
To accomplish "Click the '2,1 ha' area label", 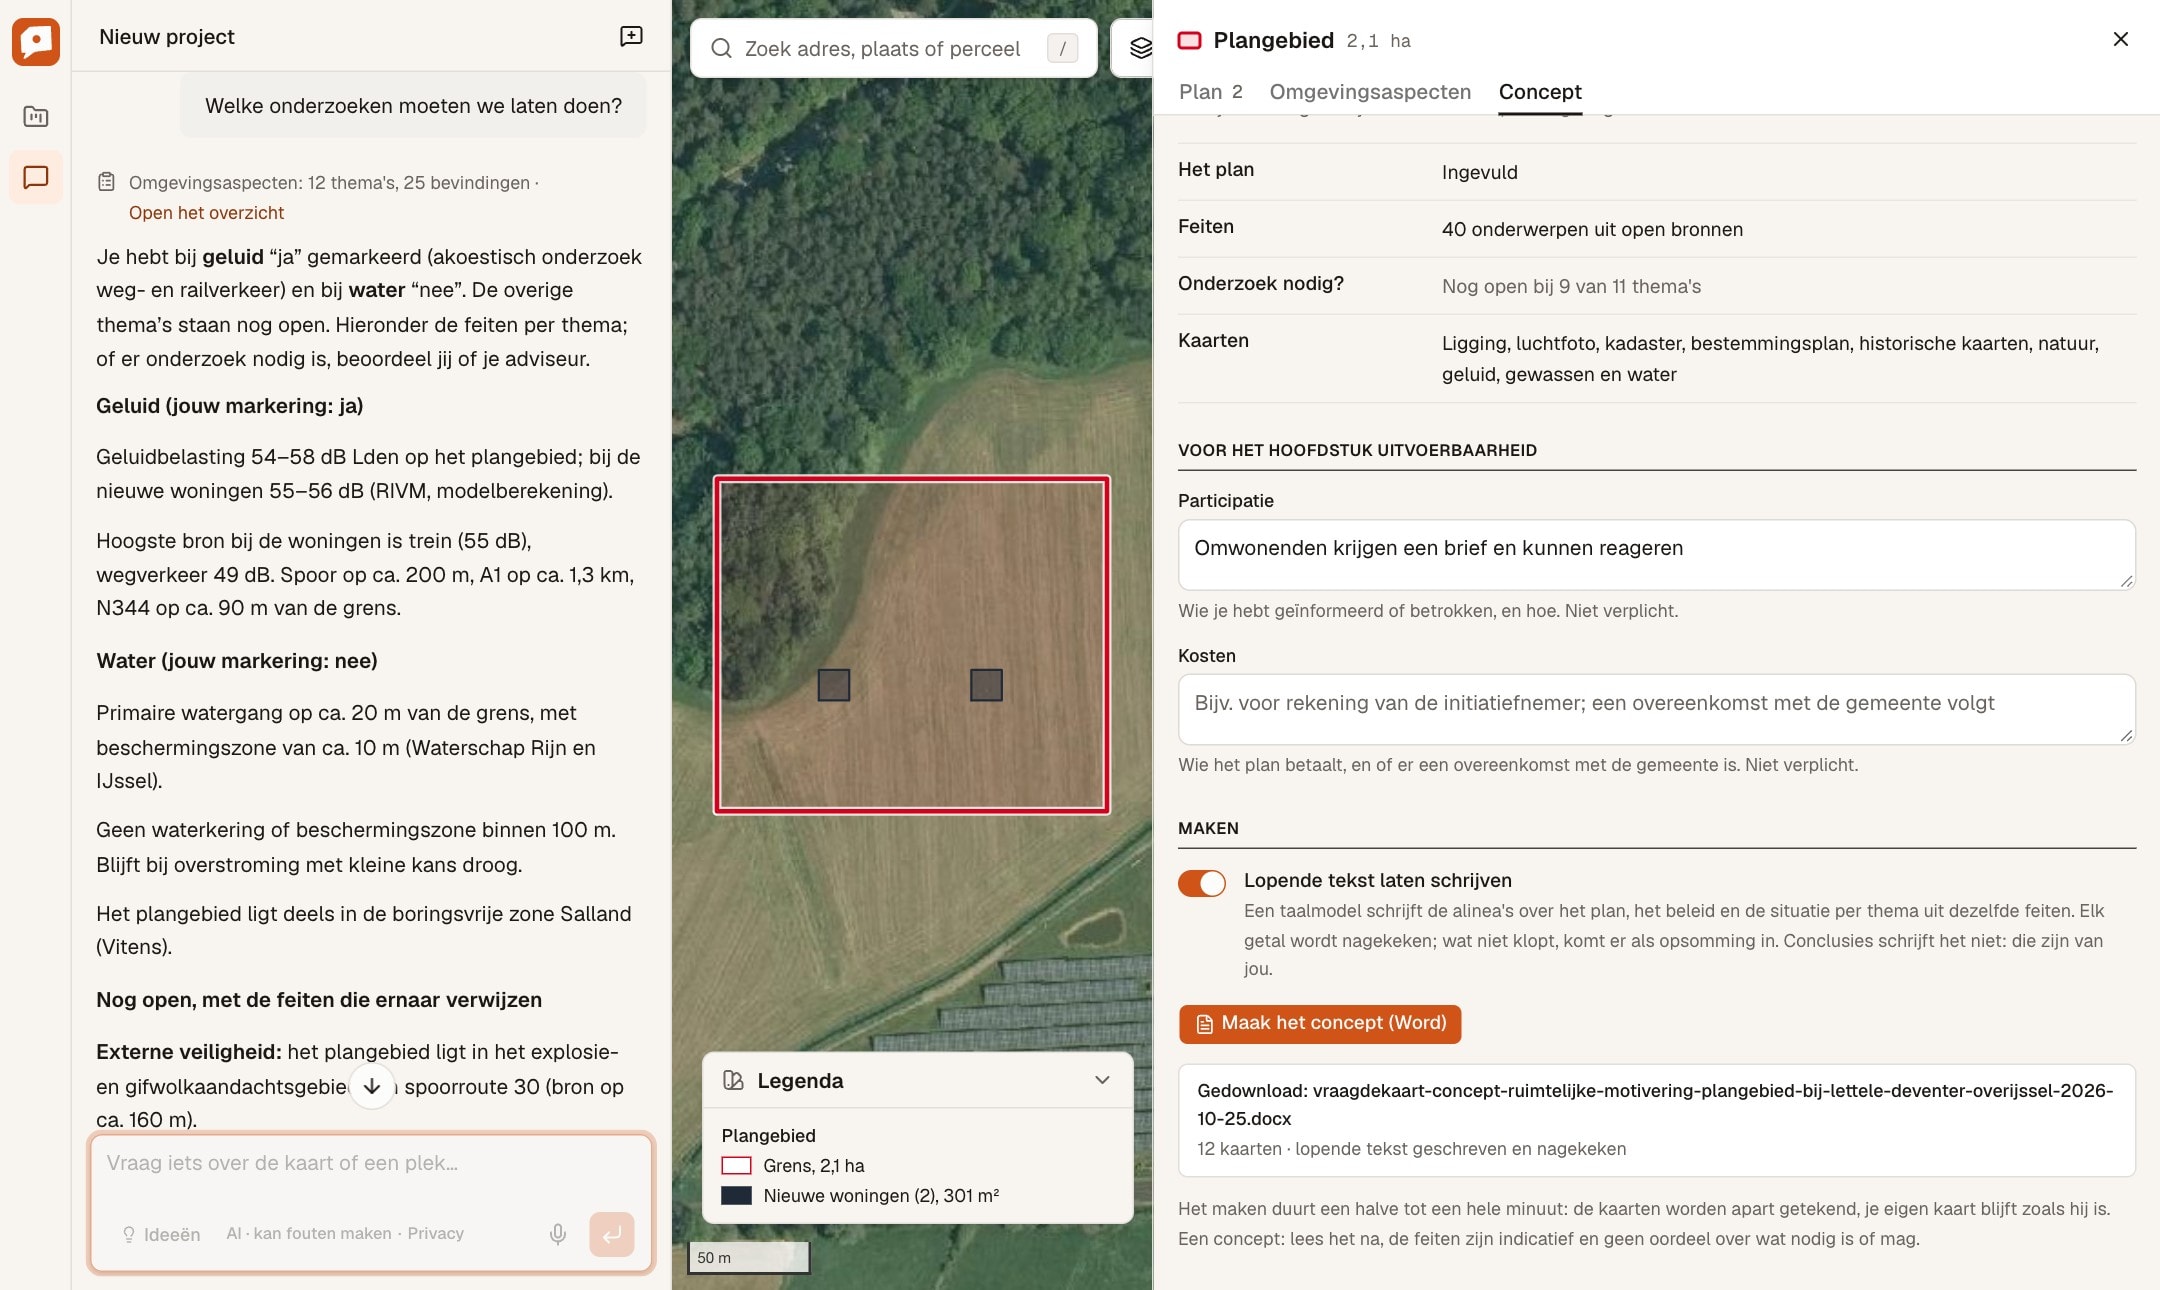I will coord(1378,41).
